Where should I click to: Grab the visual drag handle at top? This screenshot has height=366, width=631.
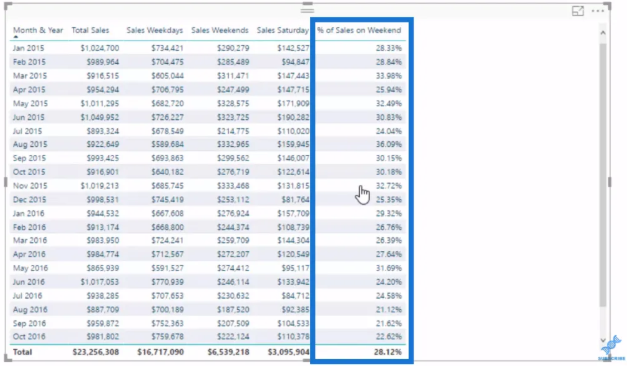[307, 10]
